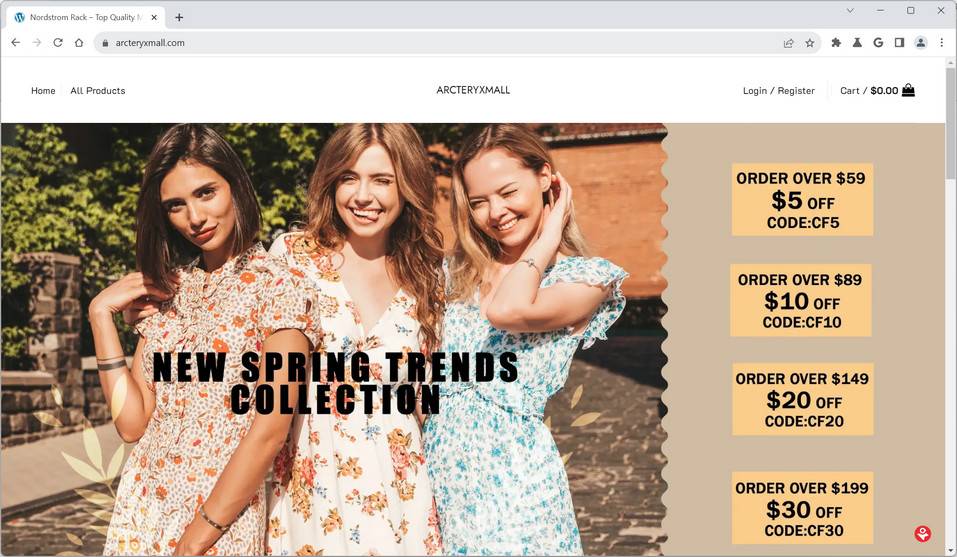
Task: Click the flask extension icon
Action: [x=858, y=43]
